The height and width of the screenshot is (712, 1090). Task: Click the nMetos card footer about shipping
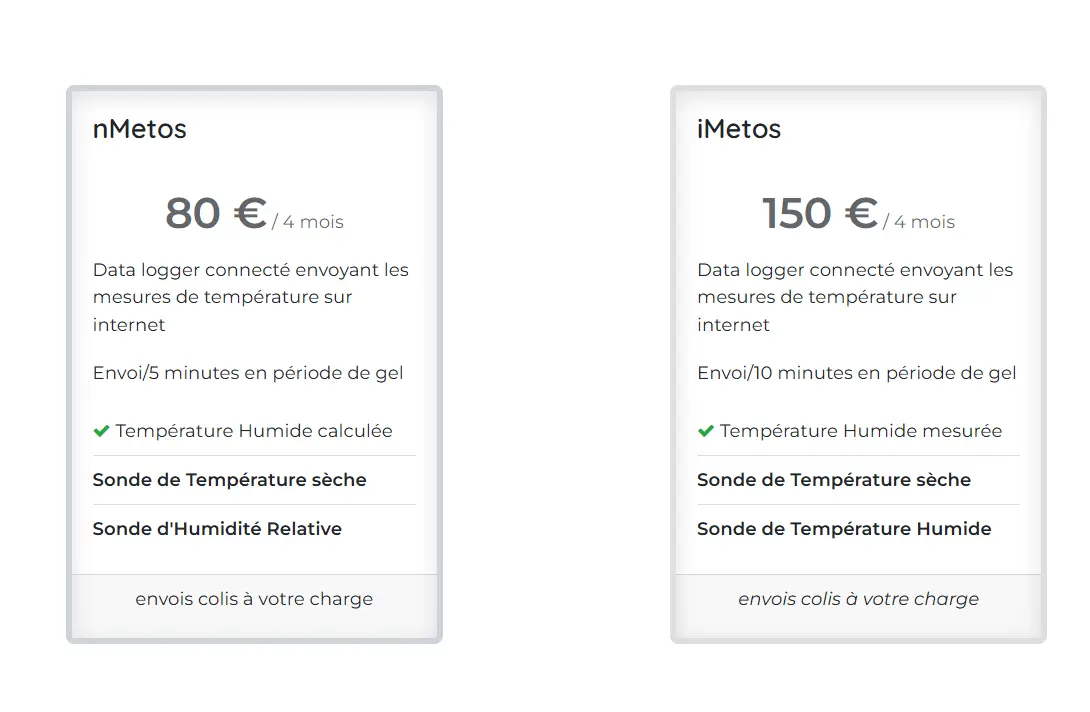click(x=254, y=599)
